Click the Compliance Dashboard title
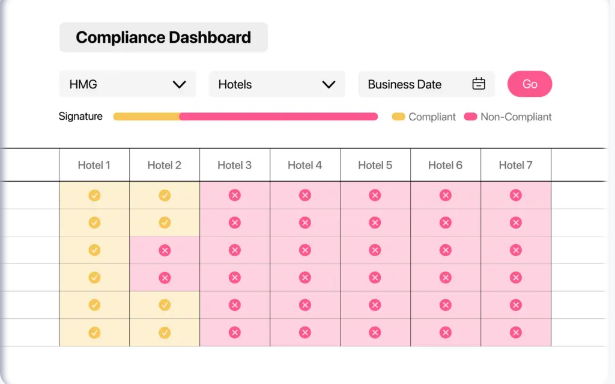This screenshot has height=384, width=615. click(164, 37)
